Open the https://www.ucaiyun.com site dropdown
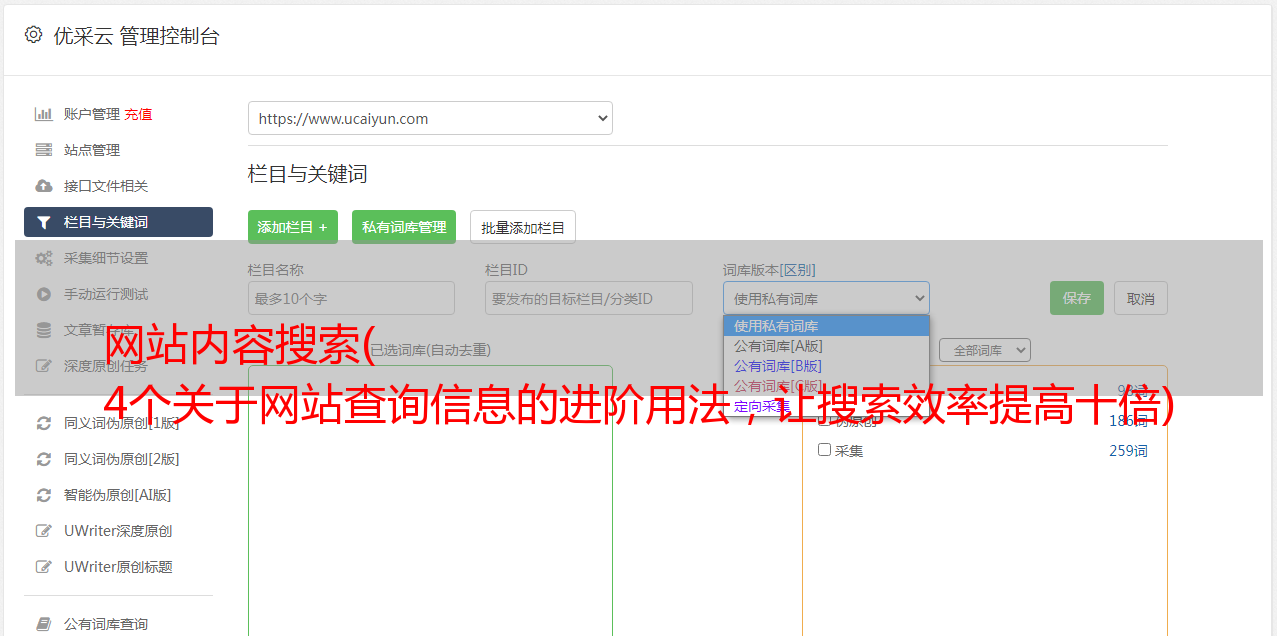Viewport: 1277px width, 636px height. coord(430,118)
